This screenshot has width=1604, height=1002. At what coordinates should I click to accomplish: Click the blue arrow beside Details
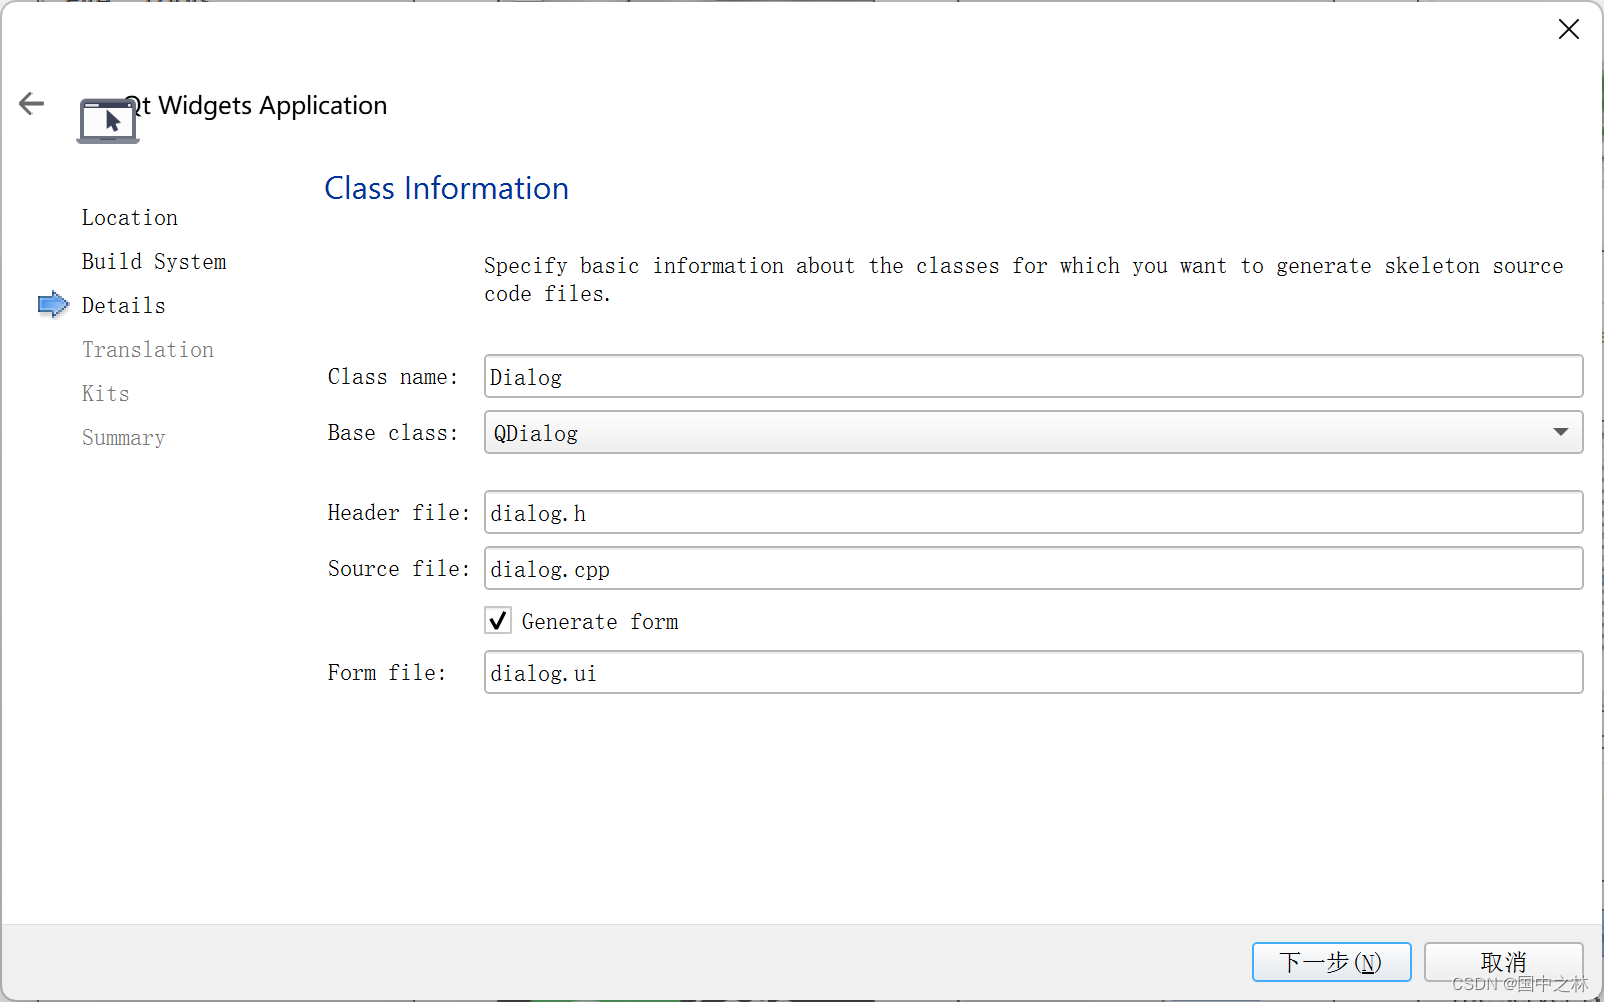[53, 304]
